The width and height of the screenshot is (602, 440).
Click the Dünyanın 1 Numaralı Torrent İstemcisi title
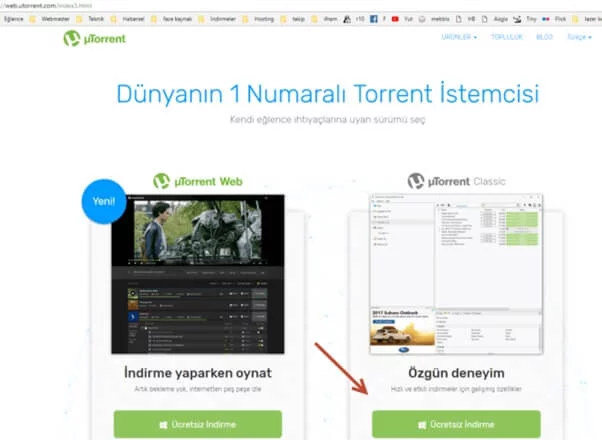tap(327, 94)
